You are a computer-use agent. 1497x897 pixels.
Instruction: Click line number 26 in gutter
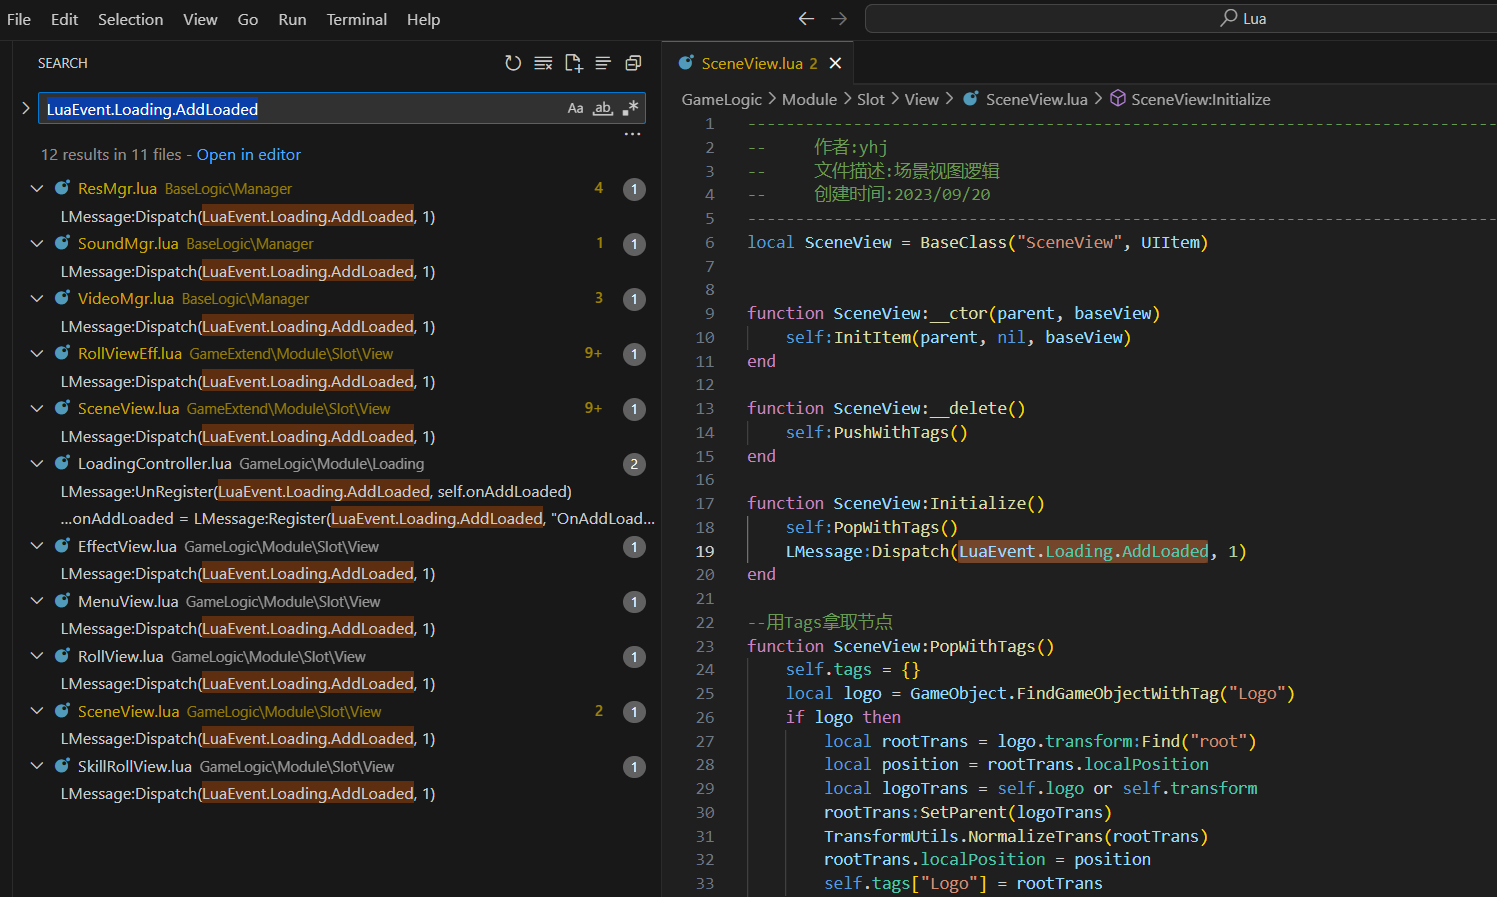click(x=705, y=717)
